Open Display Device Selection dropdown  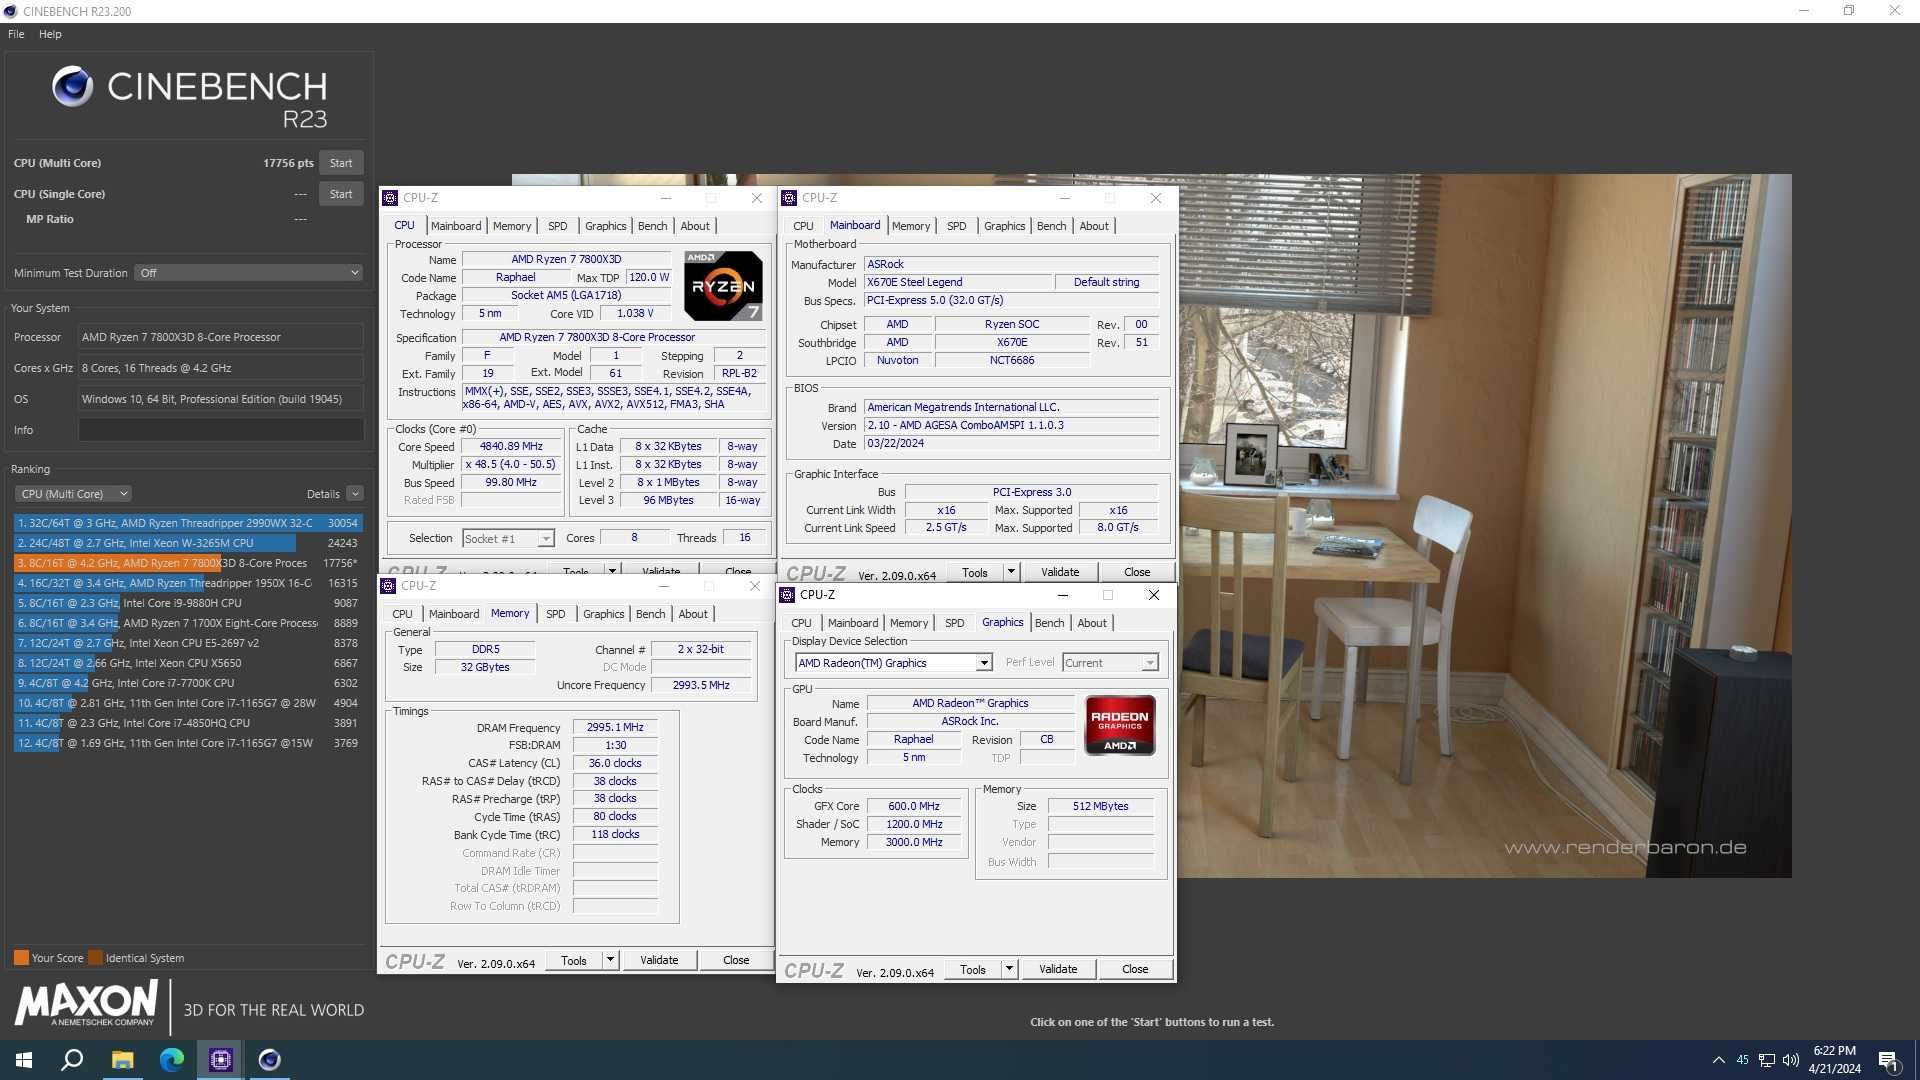(893, 663)
